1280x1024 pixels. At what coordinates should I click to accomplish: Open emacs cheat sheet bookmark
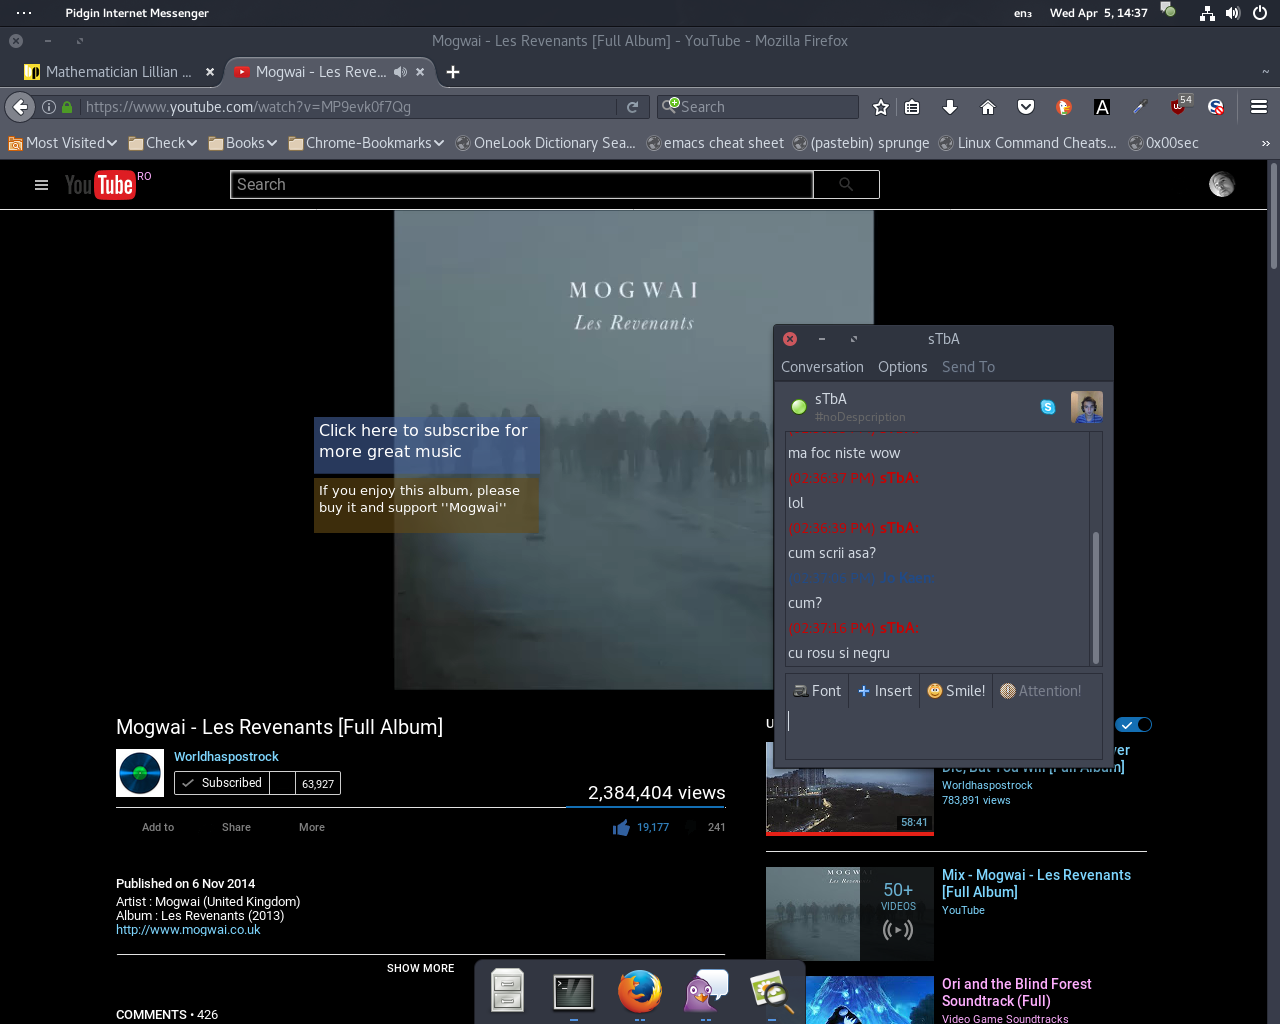[715, 143]
